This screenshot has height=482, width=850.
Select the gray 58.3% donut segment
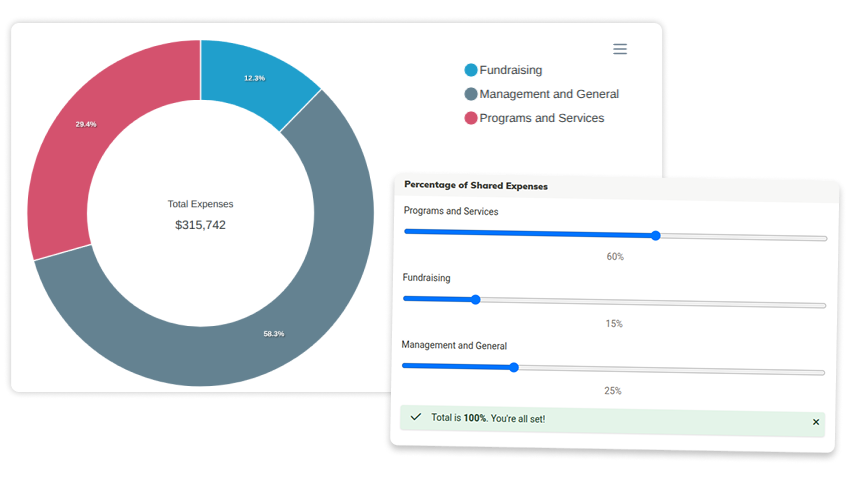pyautogui.click(x=274, y=333)
